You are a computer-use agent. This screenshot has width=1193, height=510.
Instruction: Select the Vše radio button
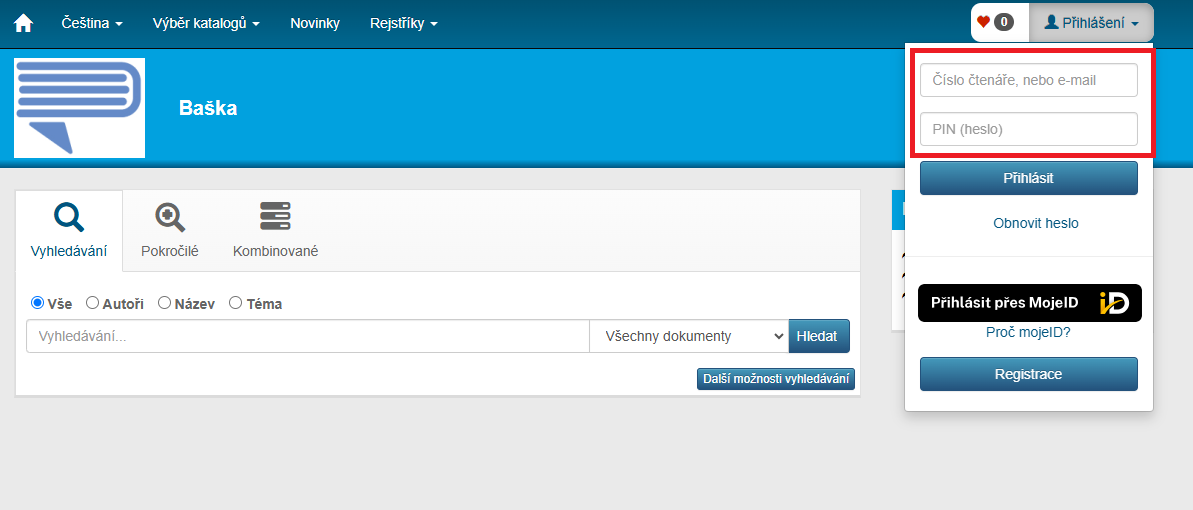(38, 303)
